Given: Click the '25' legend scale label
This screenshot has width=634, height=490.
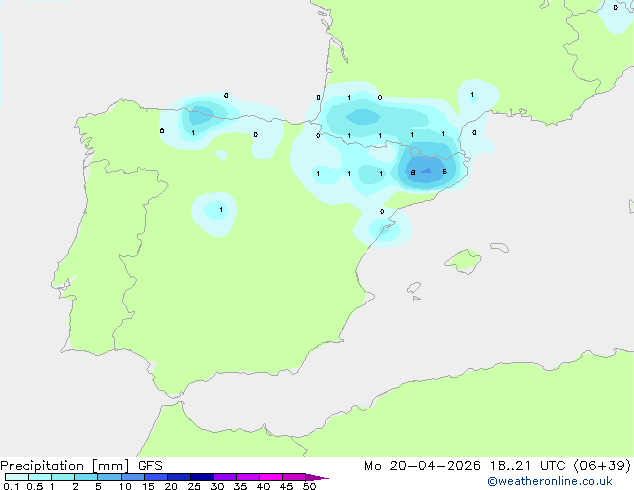Looking at the screenshot, I should [x=194, y=486].
